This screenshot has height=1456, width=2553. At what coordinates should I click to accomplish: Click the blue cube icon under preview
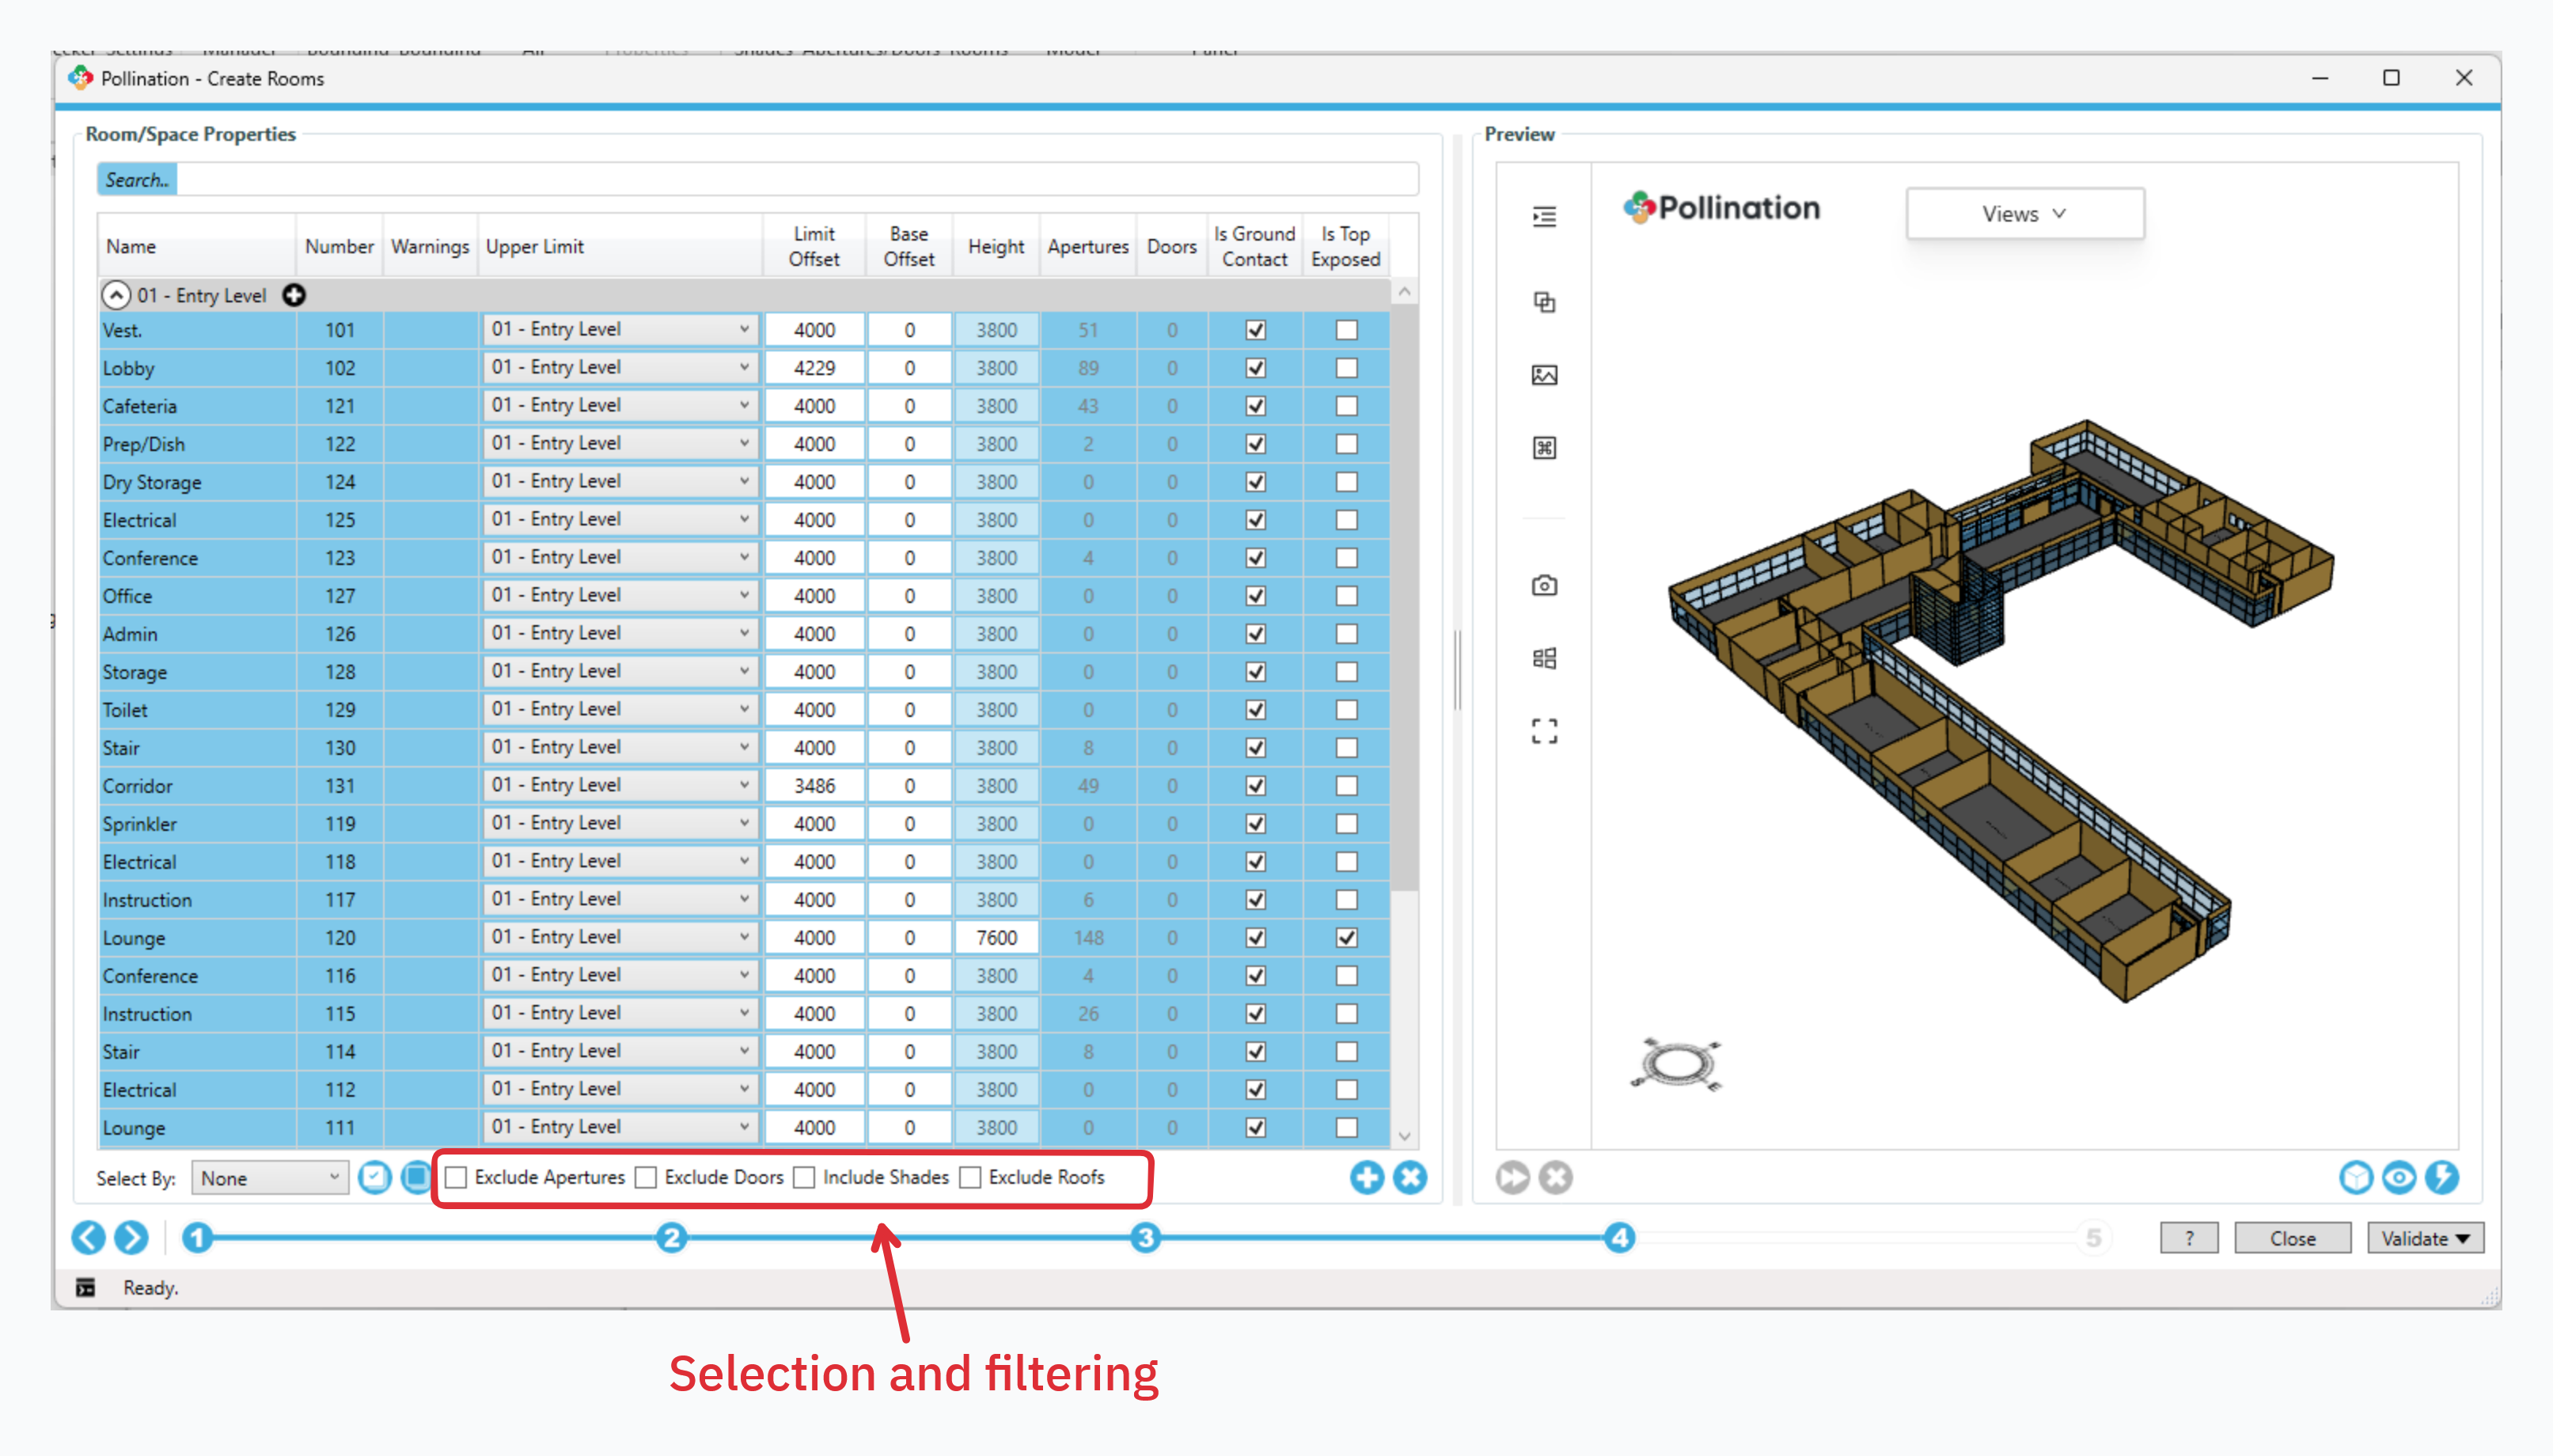coord(2355,1177)
